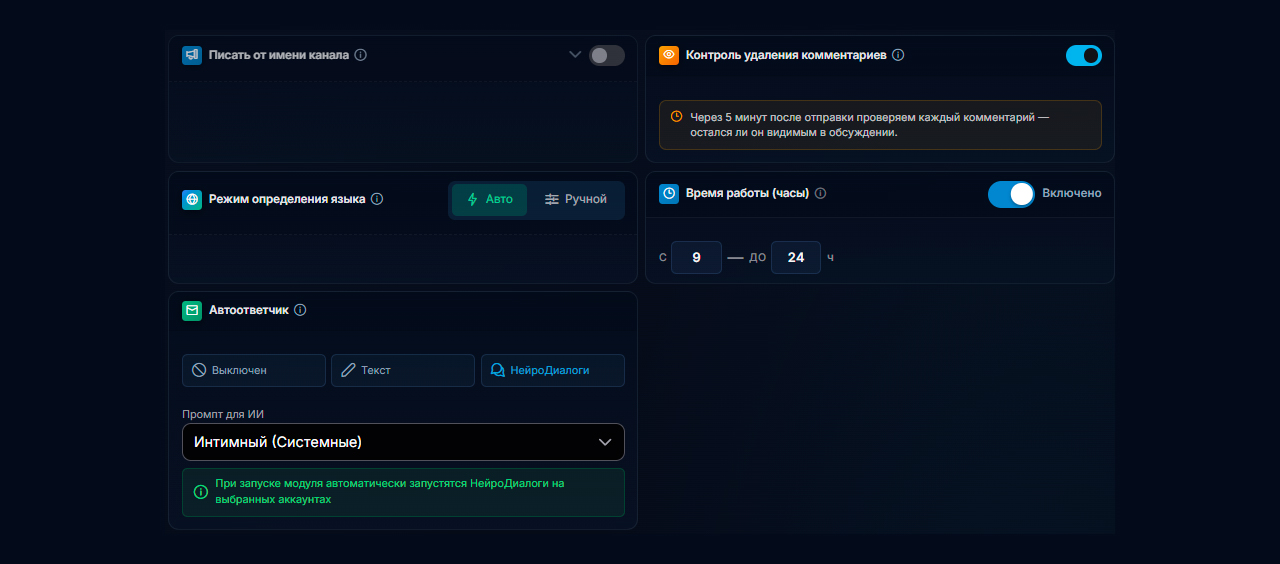This screenshot has width=1280, height=564.
Task: Turn off the Время работы toggle
Action: 1011,194
